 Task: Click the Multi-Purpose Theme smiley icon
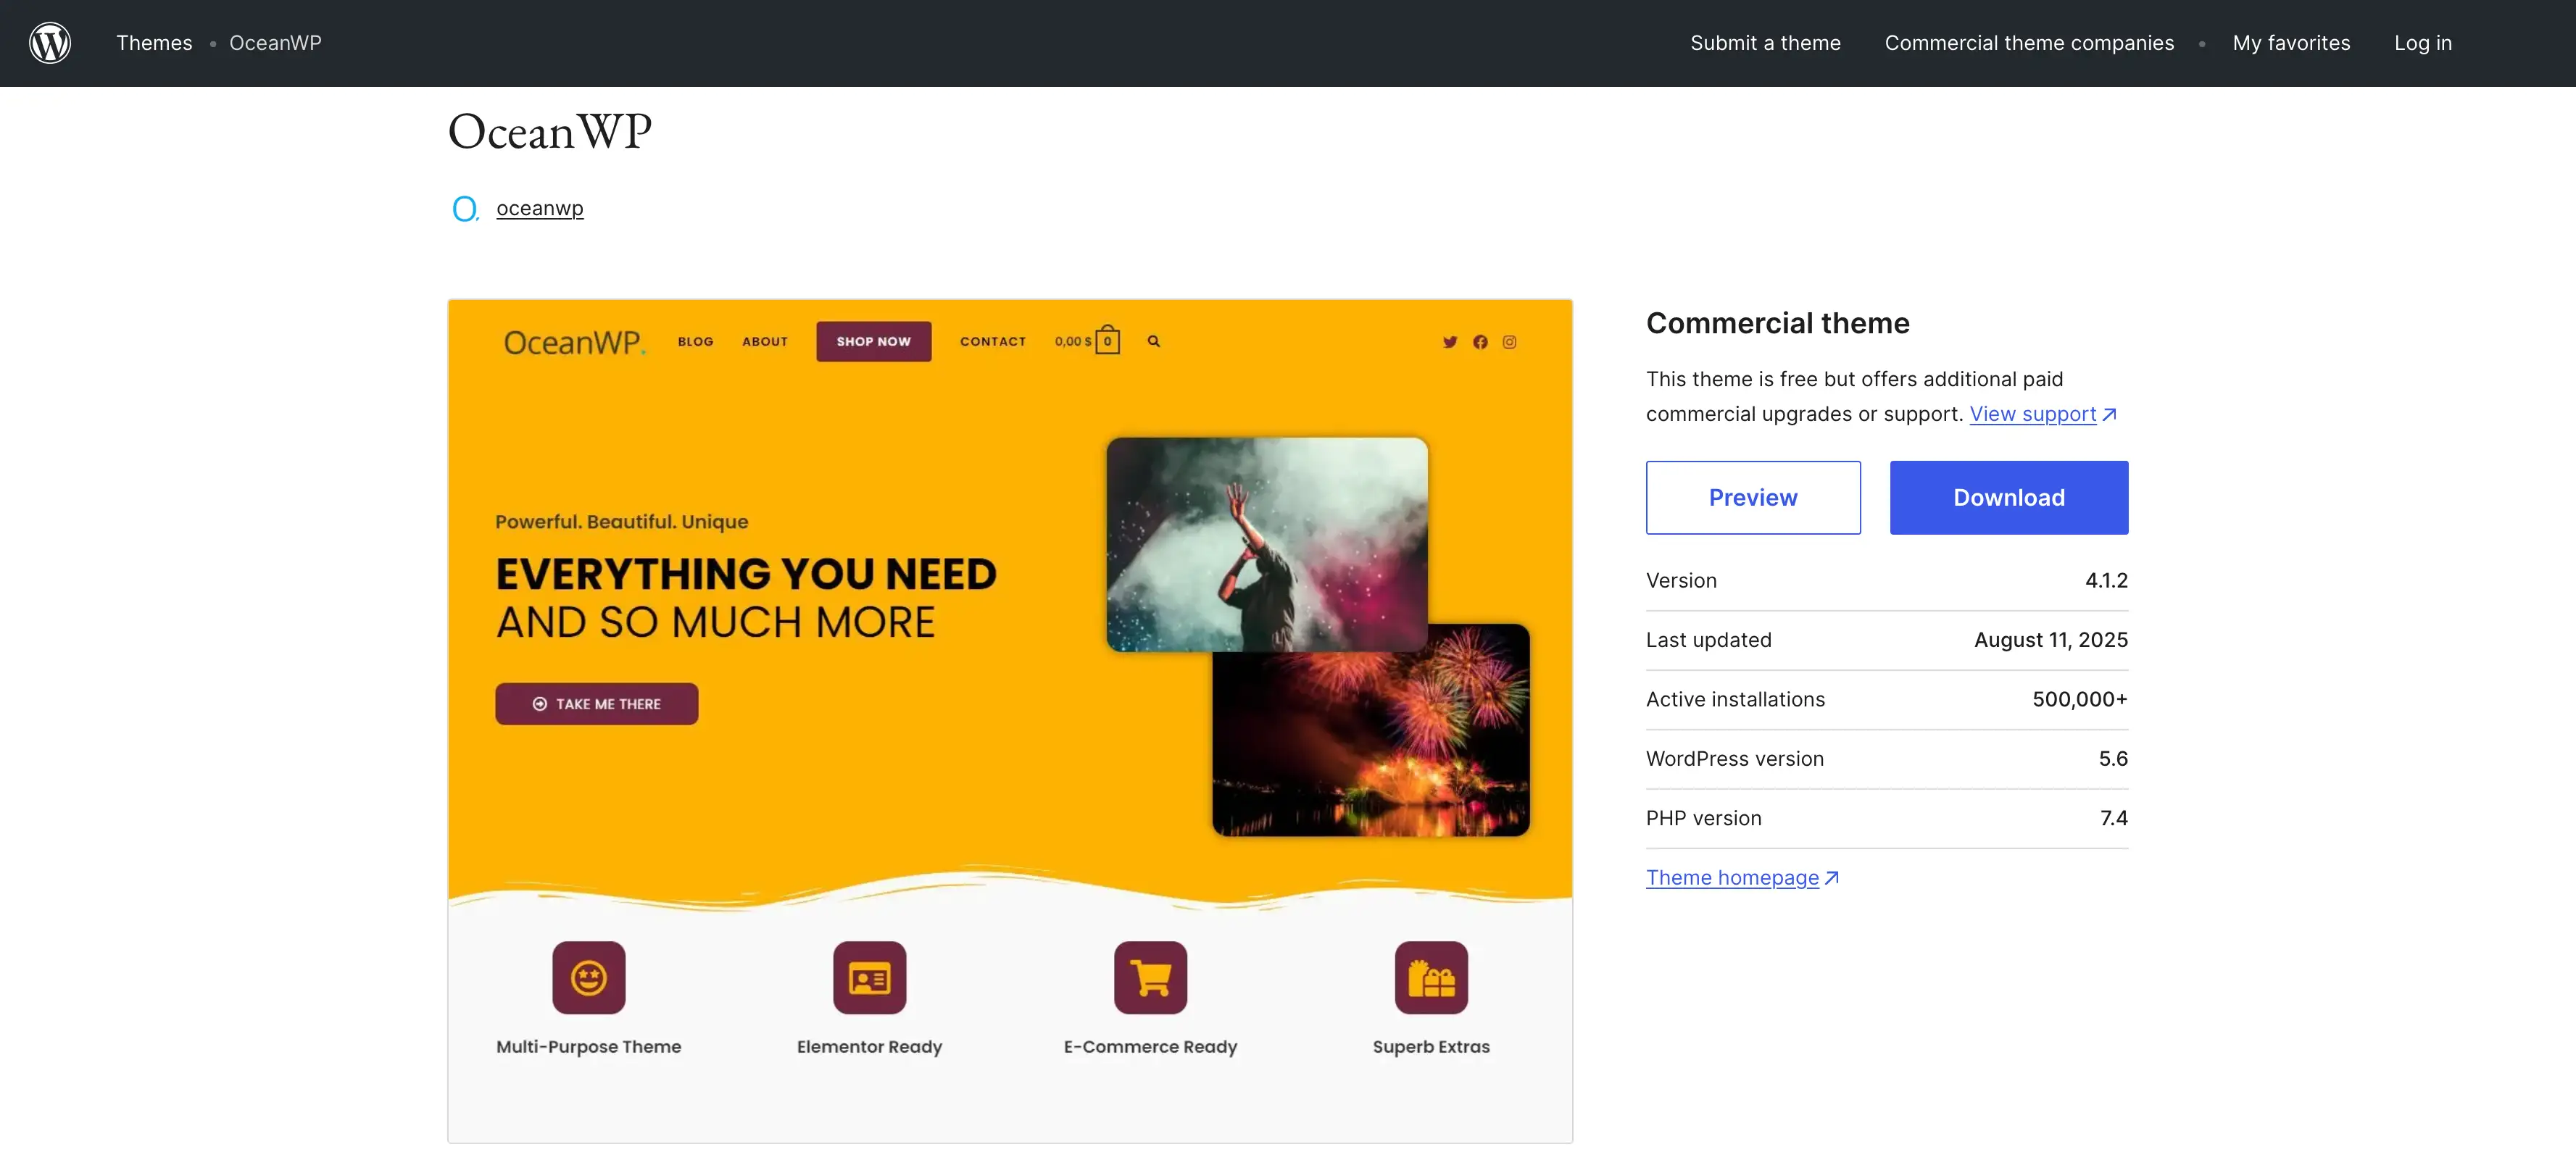(589, 977)
